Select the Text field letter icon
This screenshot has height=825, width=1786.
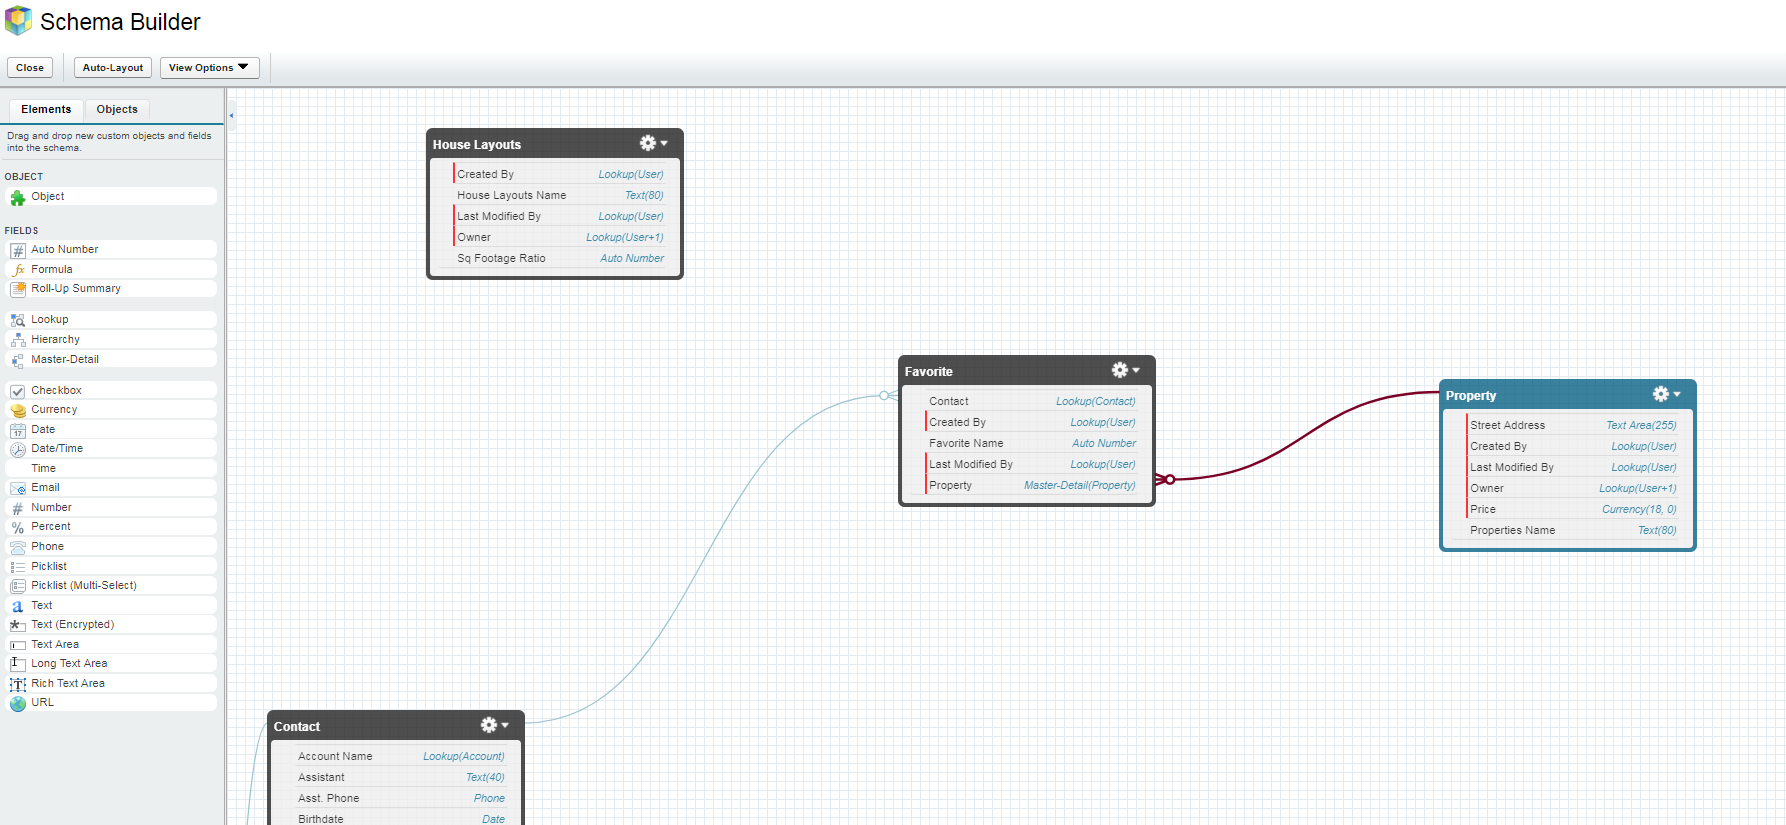point(17,606)
